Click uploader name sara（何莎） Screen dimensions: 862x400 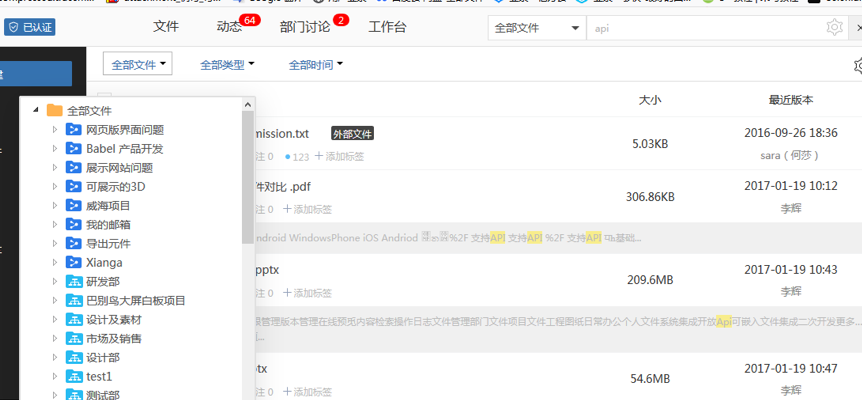pos(791,155)
